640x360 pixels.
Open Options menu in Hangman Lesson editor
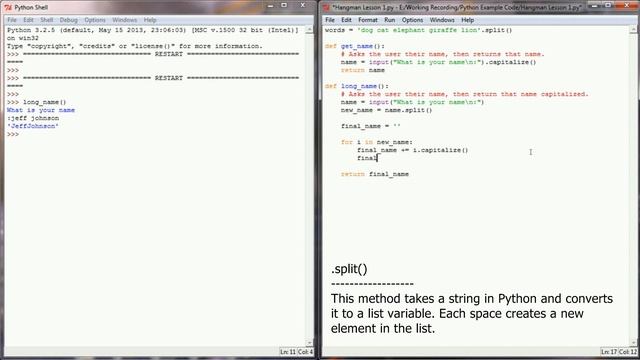tap(412, 20)
